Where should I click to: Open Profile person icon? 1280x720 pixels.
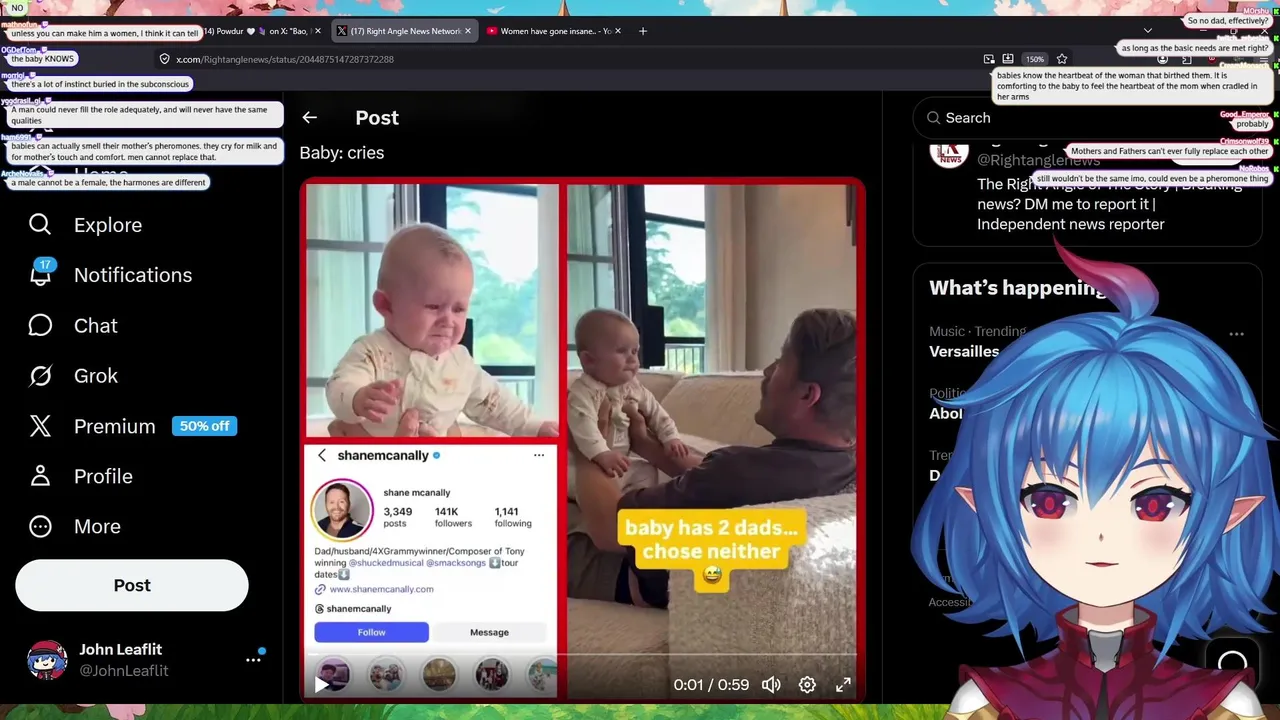point(40,476)
